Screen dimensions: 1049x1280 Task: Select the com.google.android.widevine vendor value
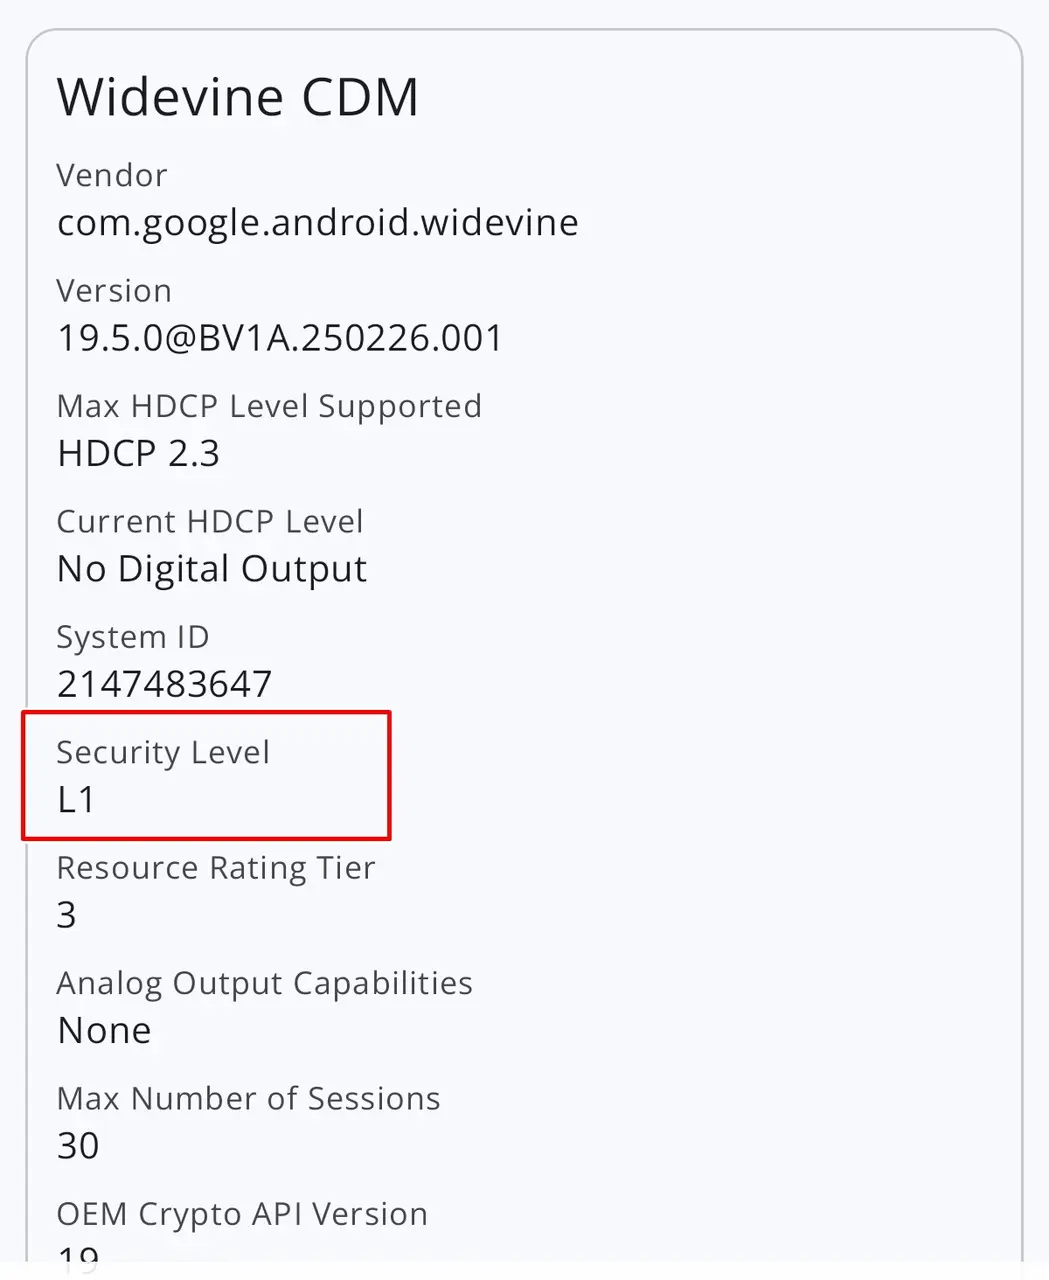click(x=318, y=222)
